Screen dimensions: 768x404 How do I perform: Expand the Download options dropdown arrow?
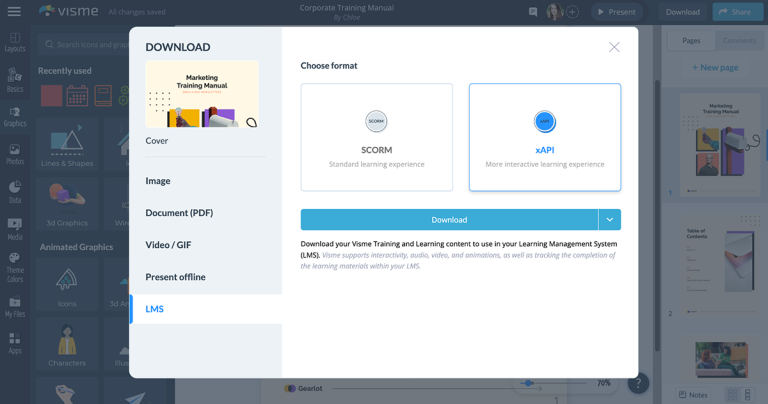pyautogui.click(x=610, y=220)
